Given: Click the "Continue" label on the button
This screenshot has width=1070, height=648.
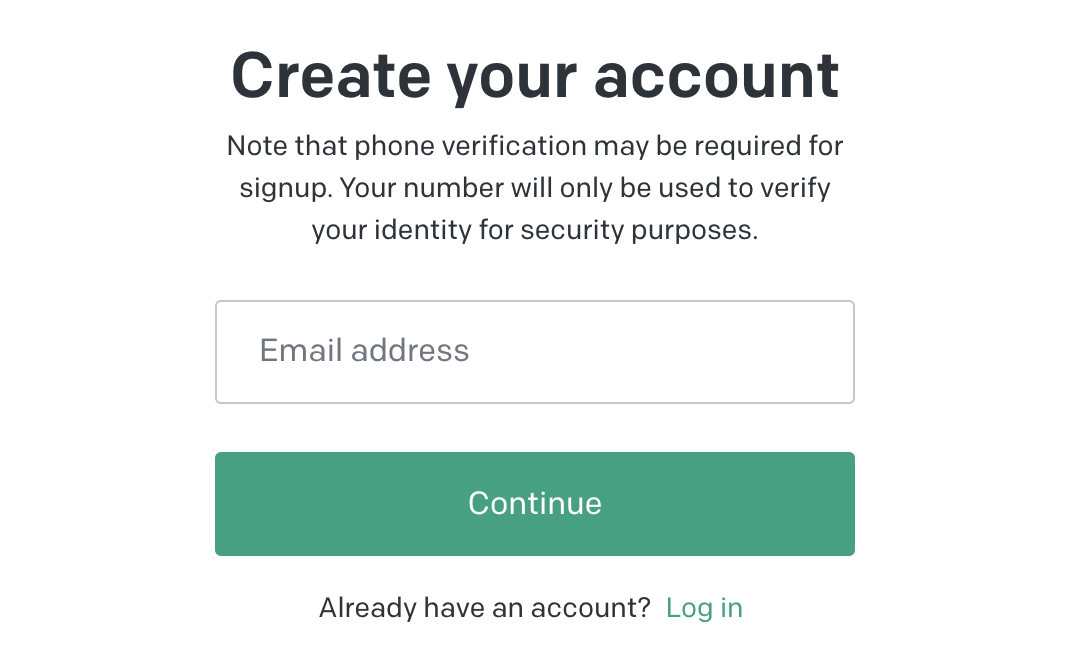Looking at the screenshot, I should (535, 503).
